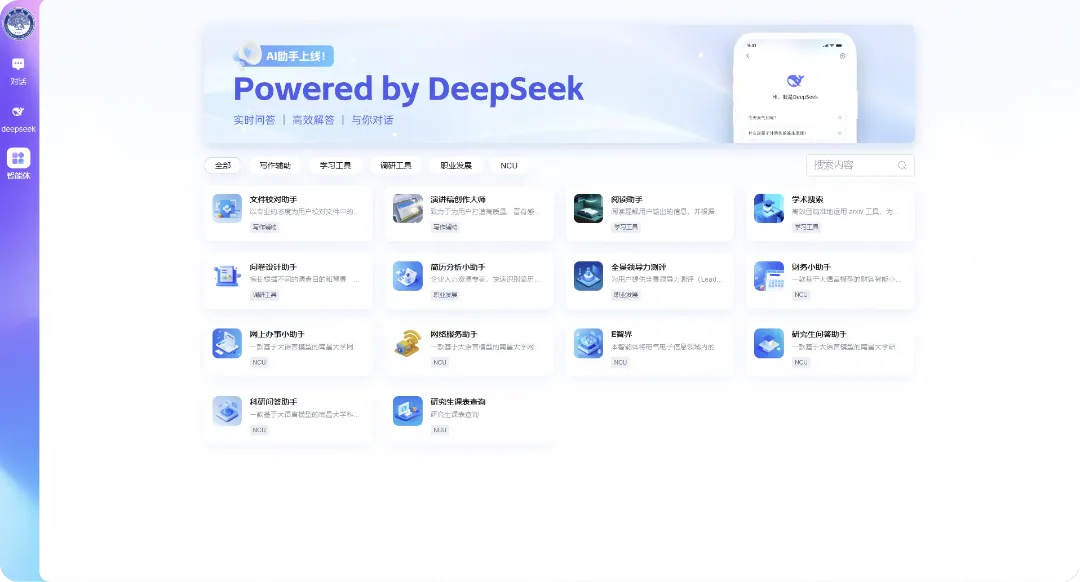Screen dimensions: 1080x582
Task: Switch to the 写作辅助 category tab
Action: pyautogui.click(x=275, y=165)
